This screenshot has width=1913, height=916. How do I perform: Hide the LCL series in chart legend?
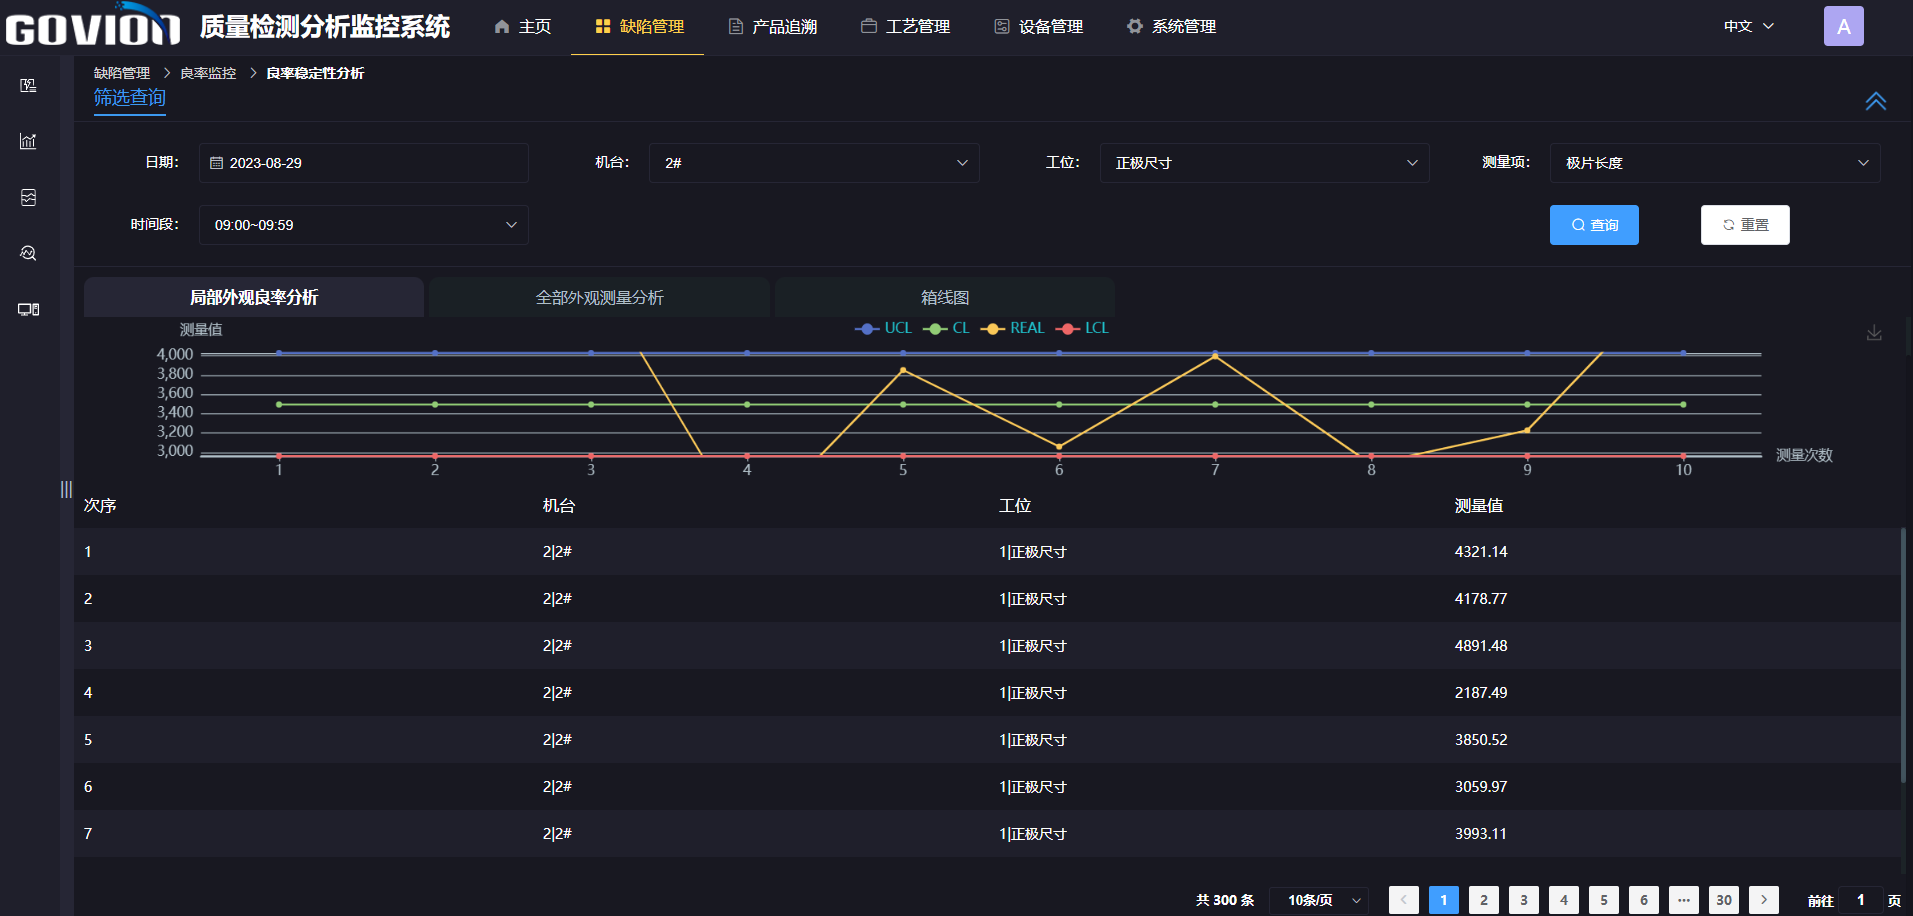pyautogui.click(x=1083, y=328)
